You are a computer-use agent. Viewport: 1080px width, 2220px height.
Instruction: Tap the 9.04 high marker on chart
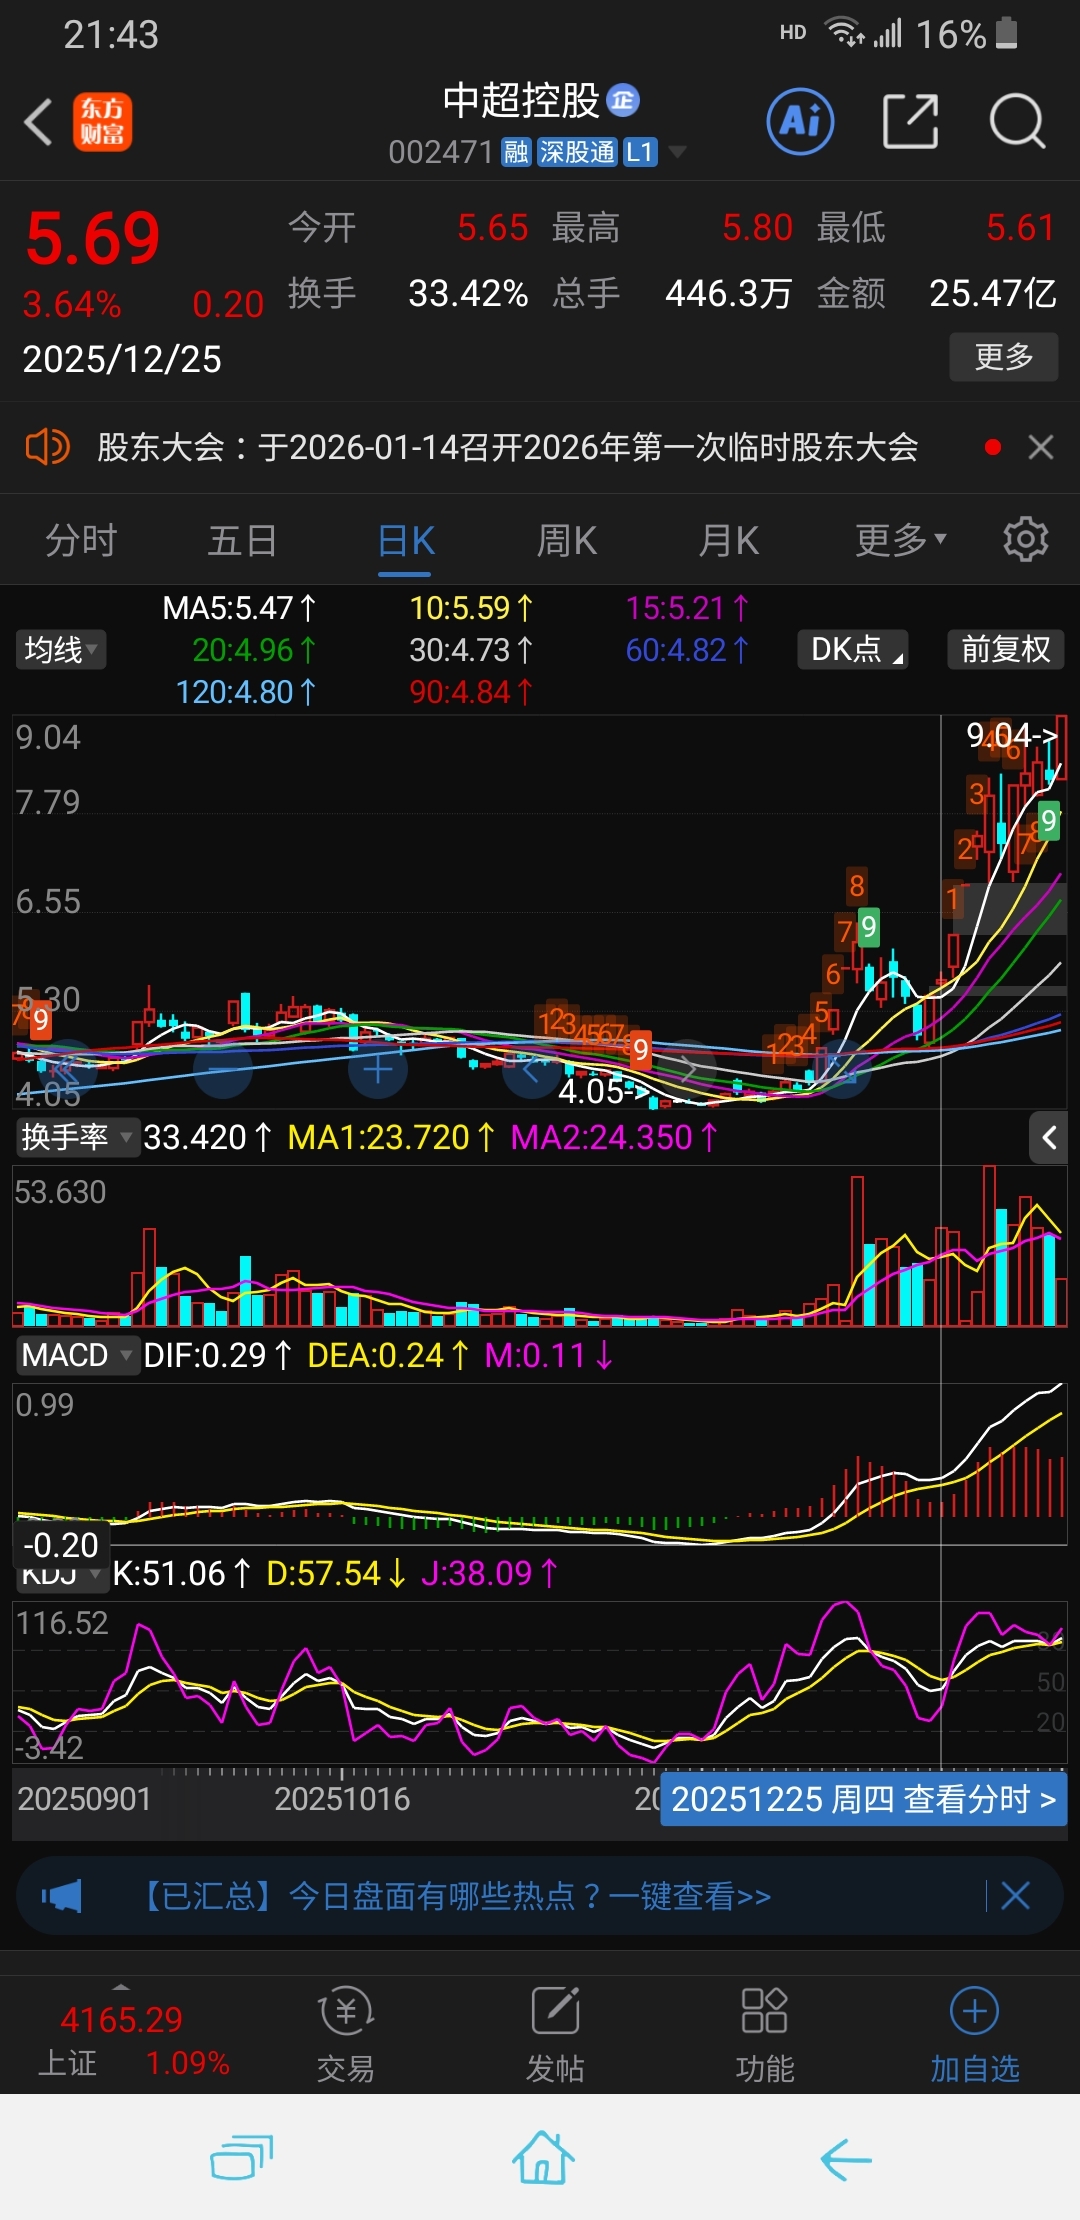click(x=1011, y=735)
